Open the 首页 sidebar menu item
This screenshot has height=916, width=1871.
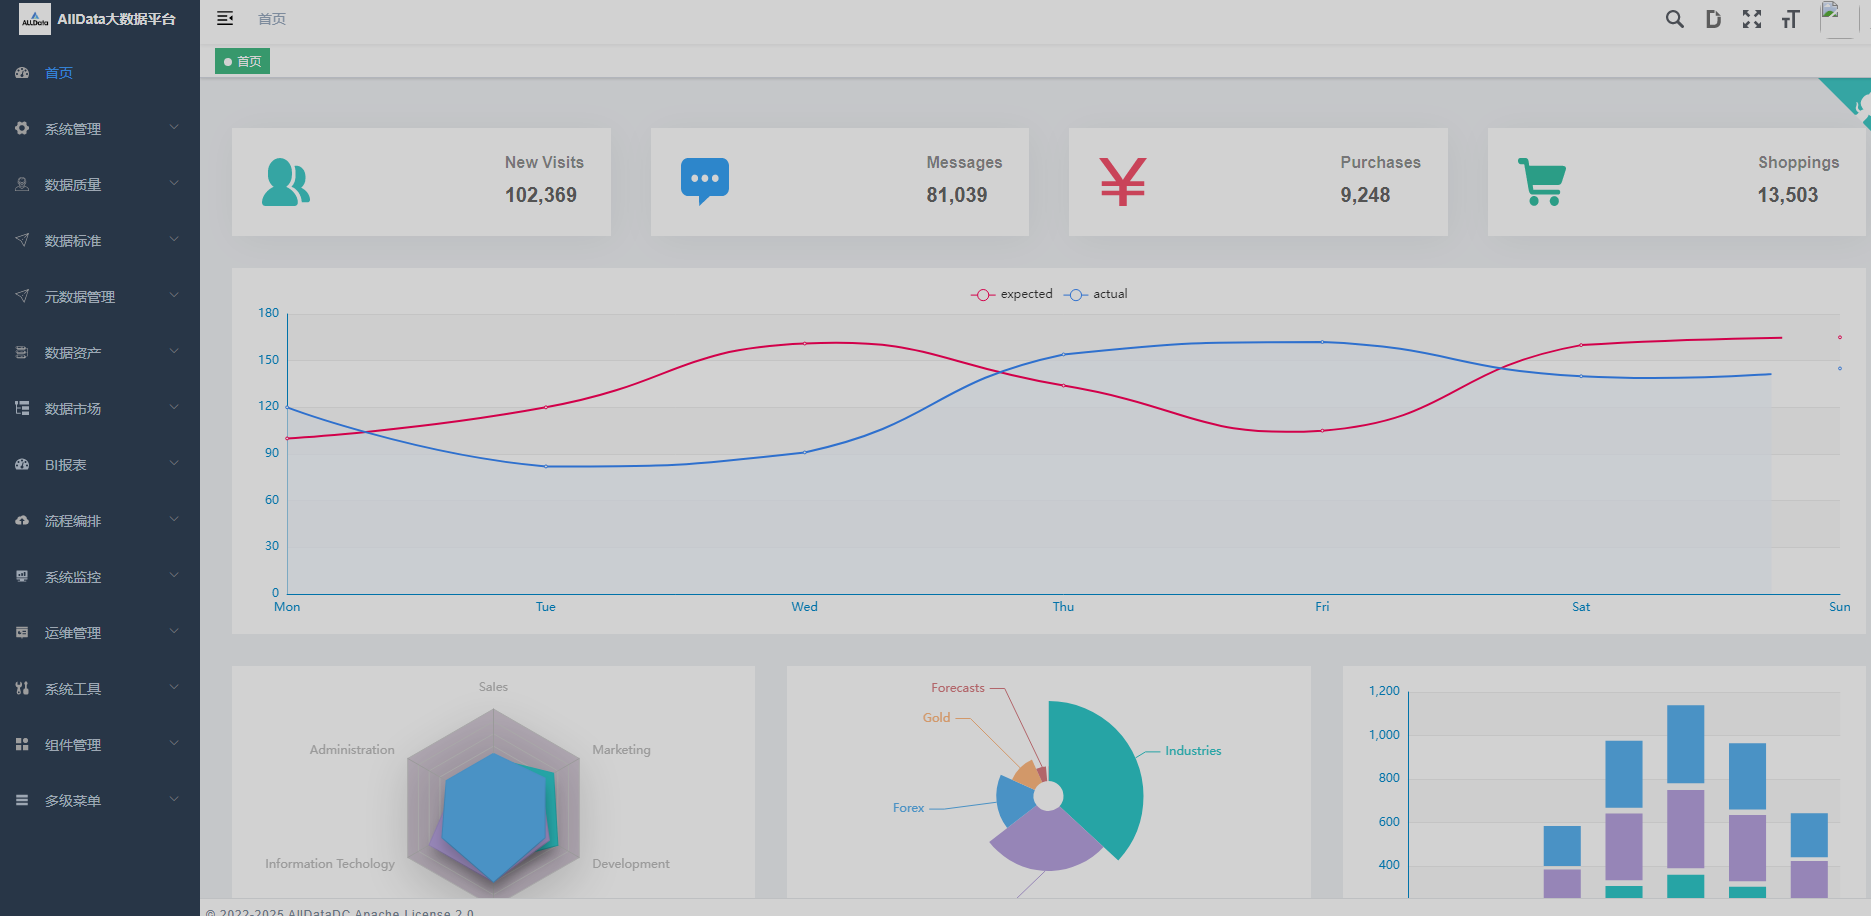(59, 73)
